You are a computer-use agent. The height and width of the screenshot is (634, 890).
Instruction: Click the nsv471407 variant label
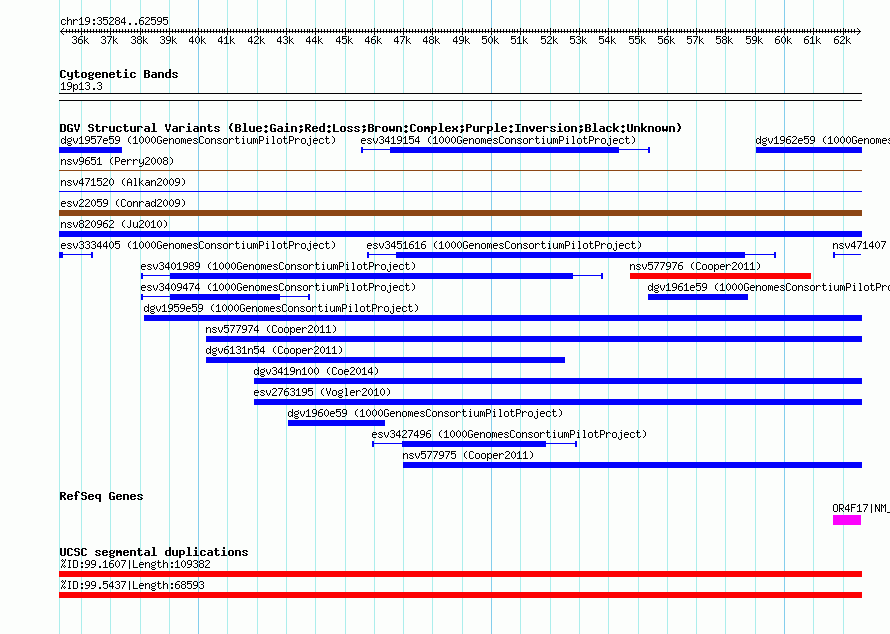(859, 245)
